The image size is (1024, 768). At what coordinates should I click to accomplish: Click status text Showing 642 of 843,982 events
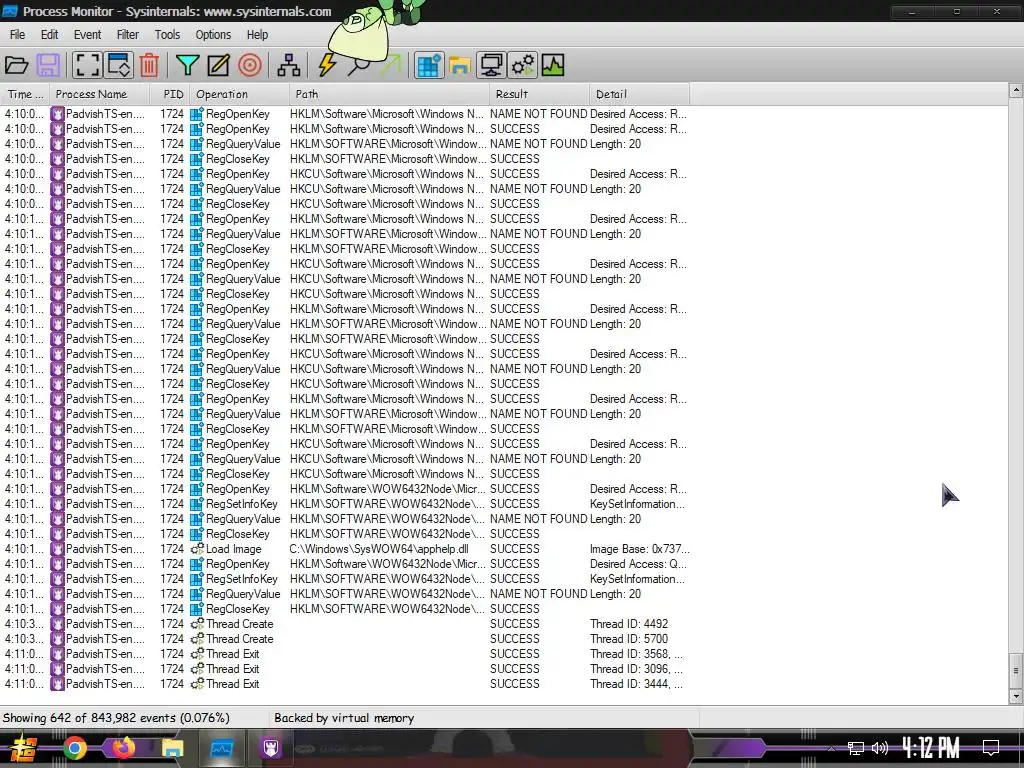point(116,718)
